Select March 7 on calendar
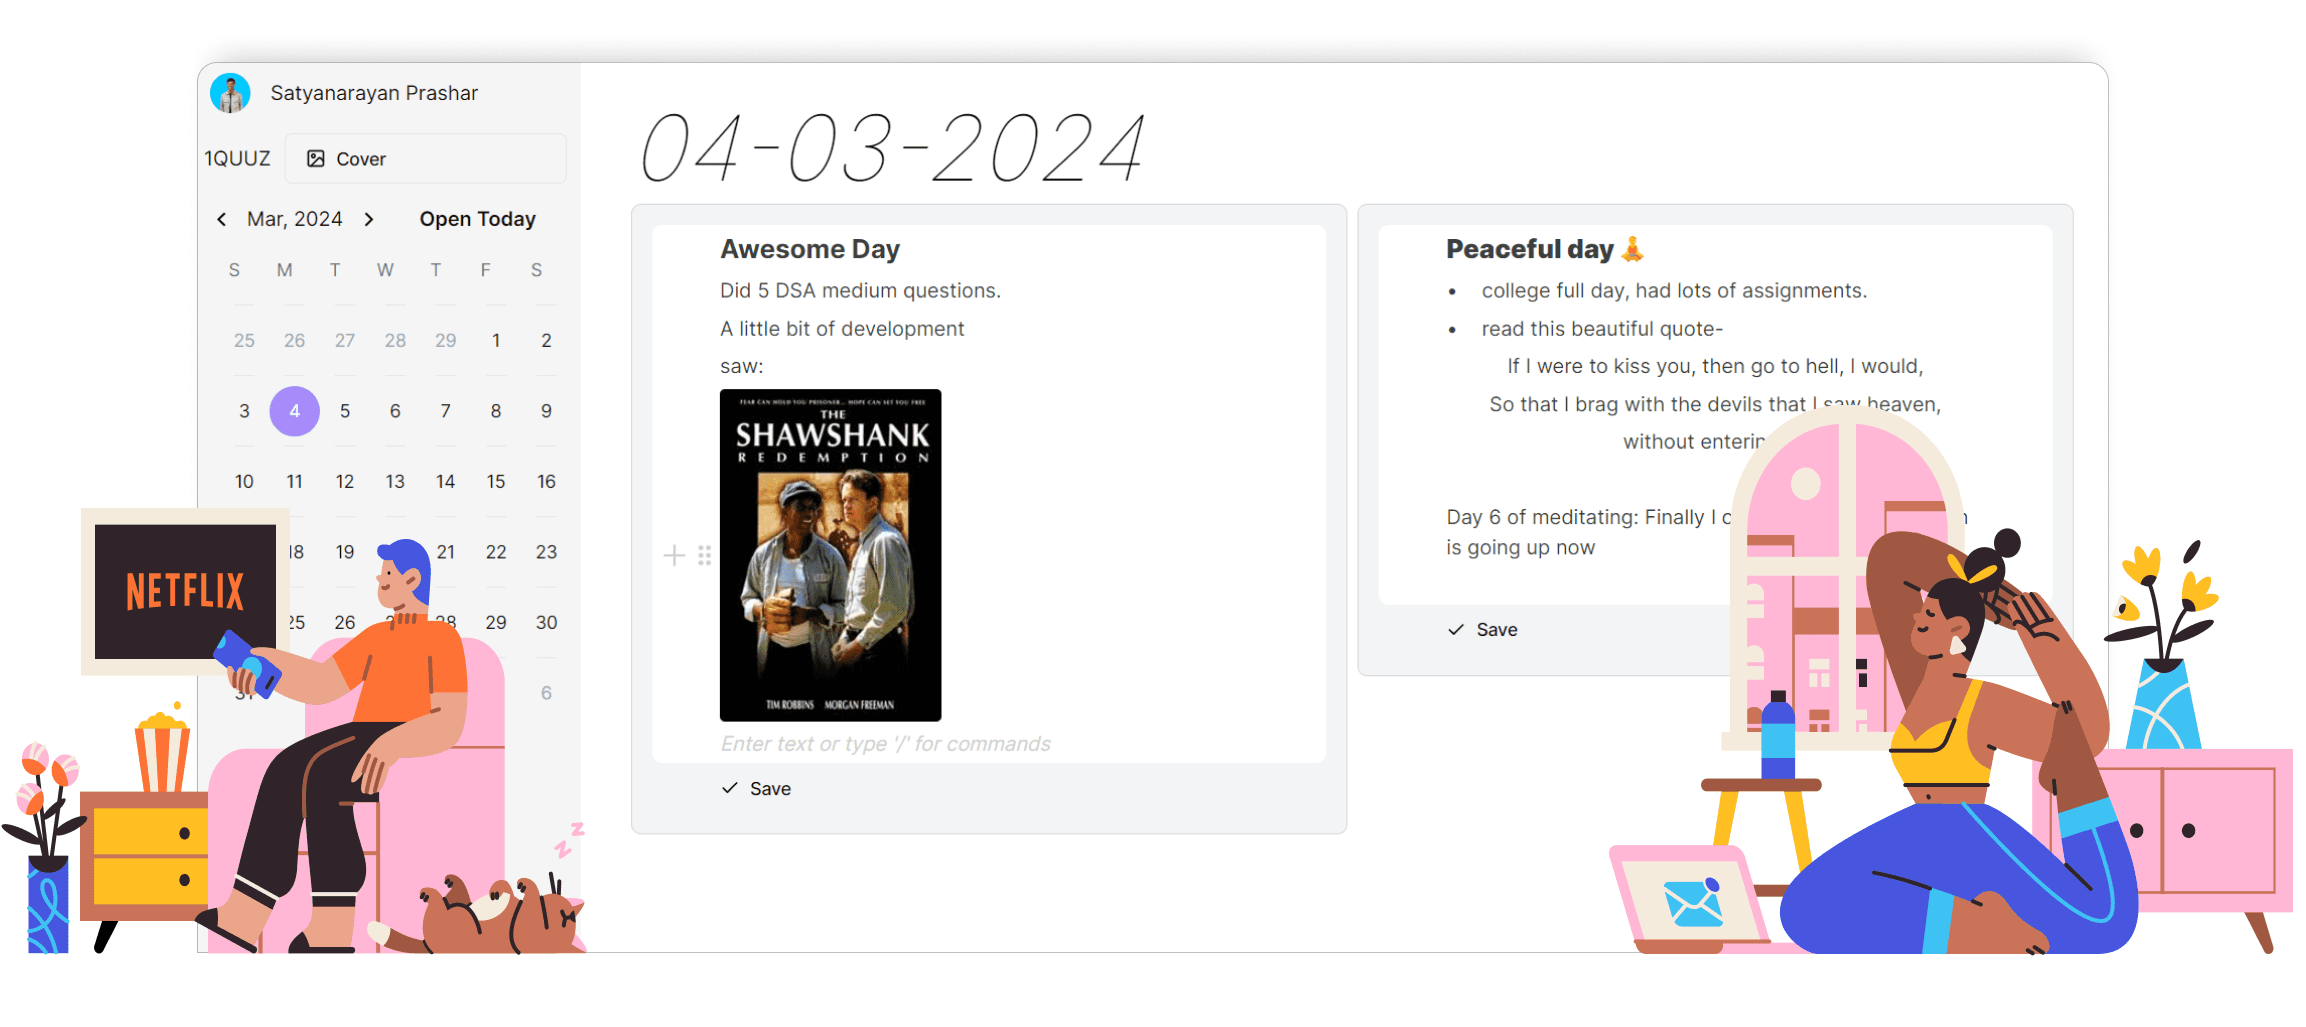Screen dimensions: 2306x1027 tap(446, 411)
